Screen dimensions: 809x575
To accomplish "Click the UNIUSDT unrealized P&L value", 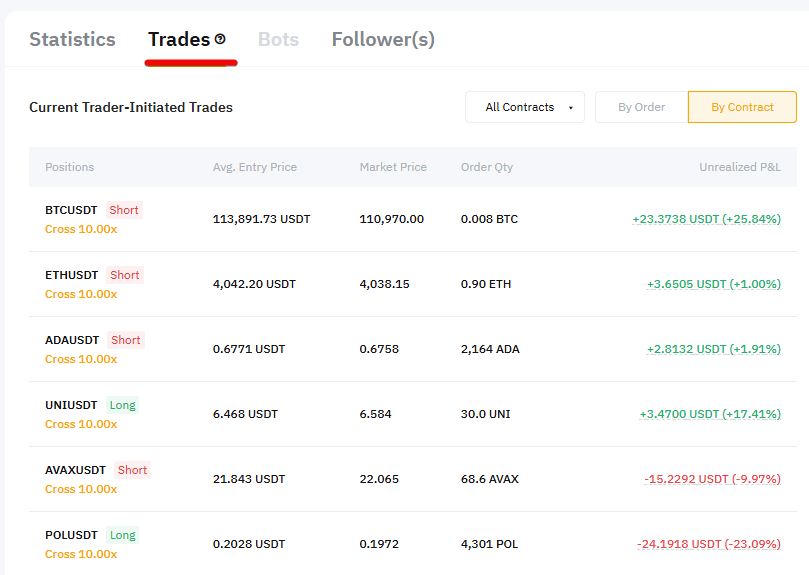I will click(x=710, y=414).
